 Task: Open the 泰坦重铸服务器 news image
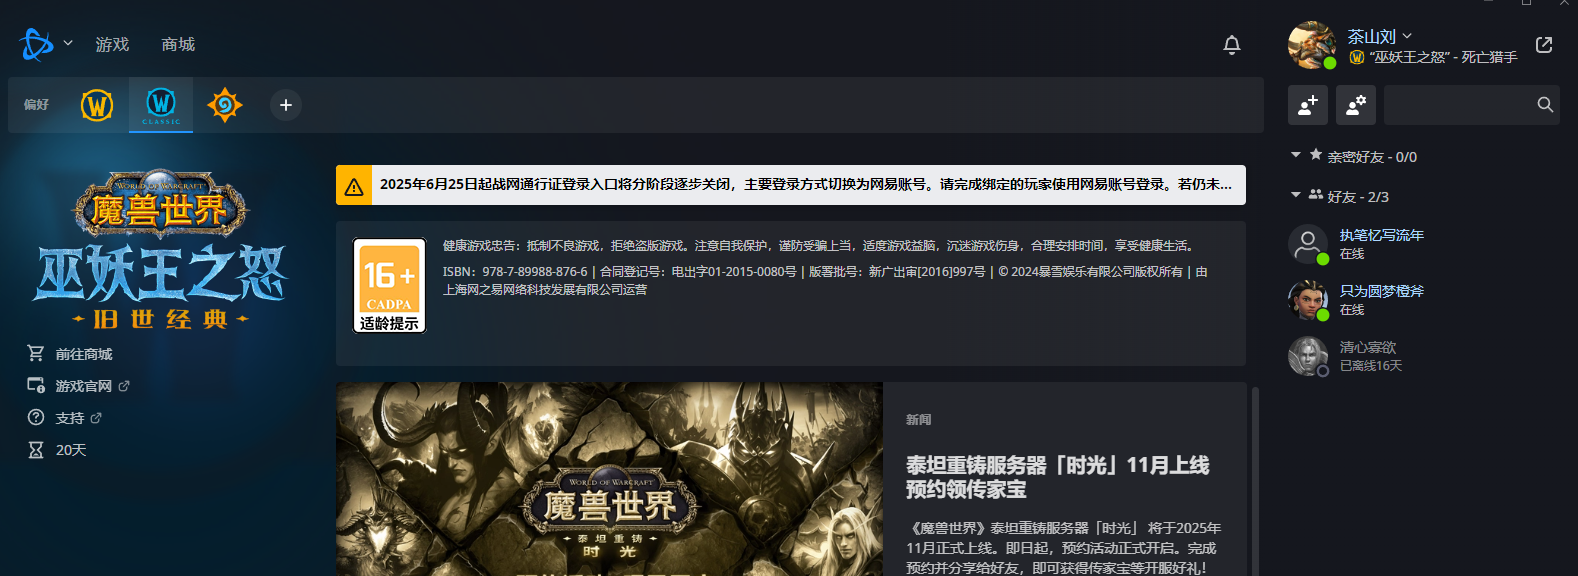click(x=609, y=479)
